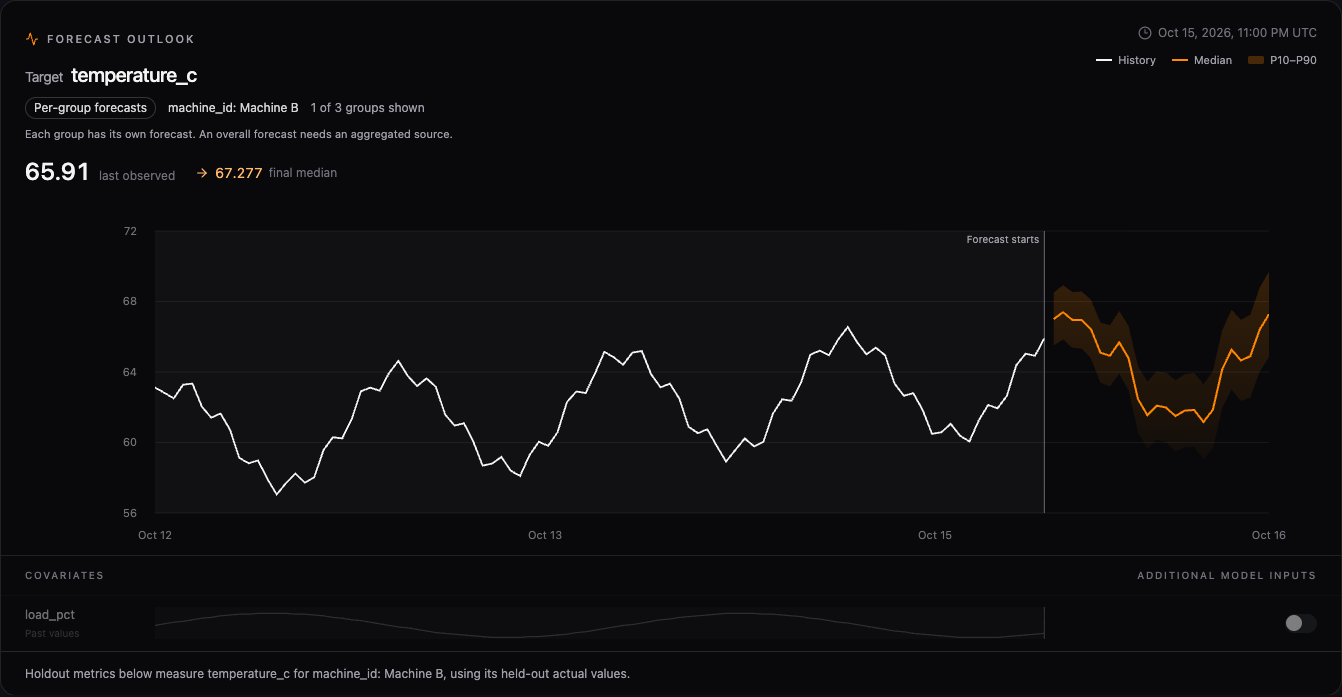This screenshot has height=697, width=1342.
Task: Click the 67.277 final median value
Action: (239, 173)
